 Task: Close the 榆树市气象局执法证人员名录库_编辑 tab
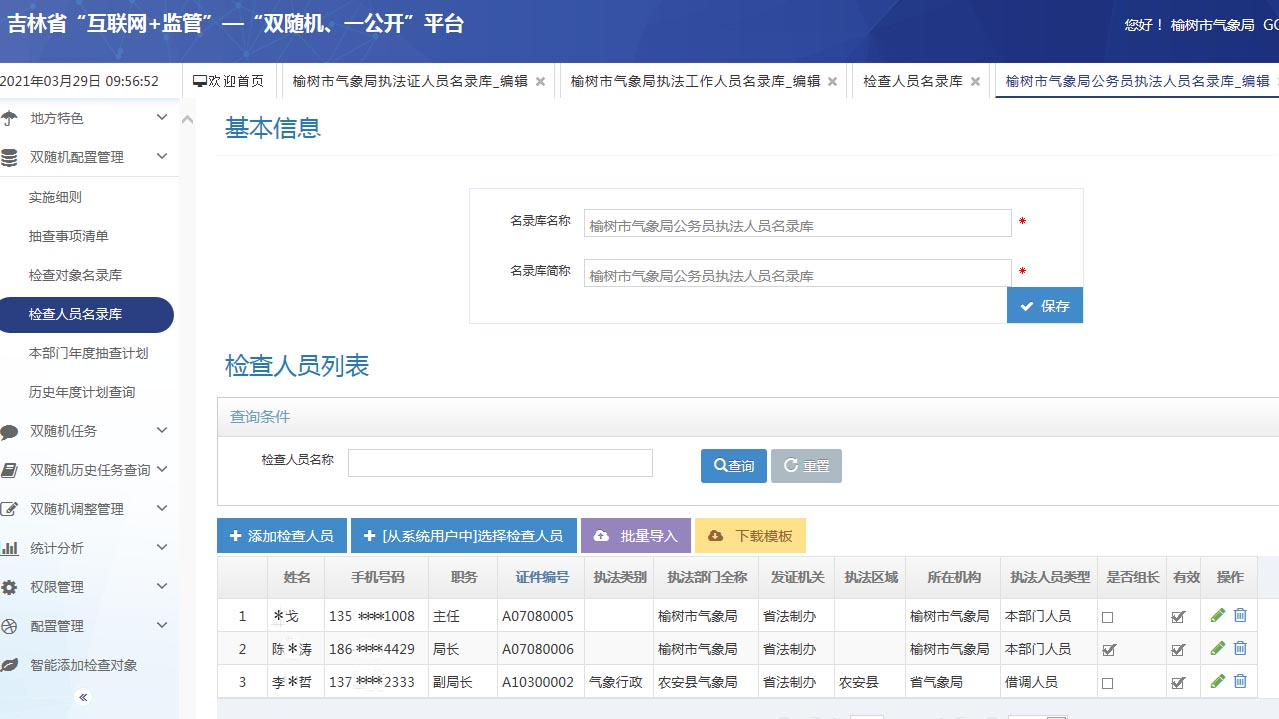coord(541,82)
